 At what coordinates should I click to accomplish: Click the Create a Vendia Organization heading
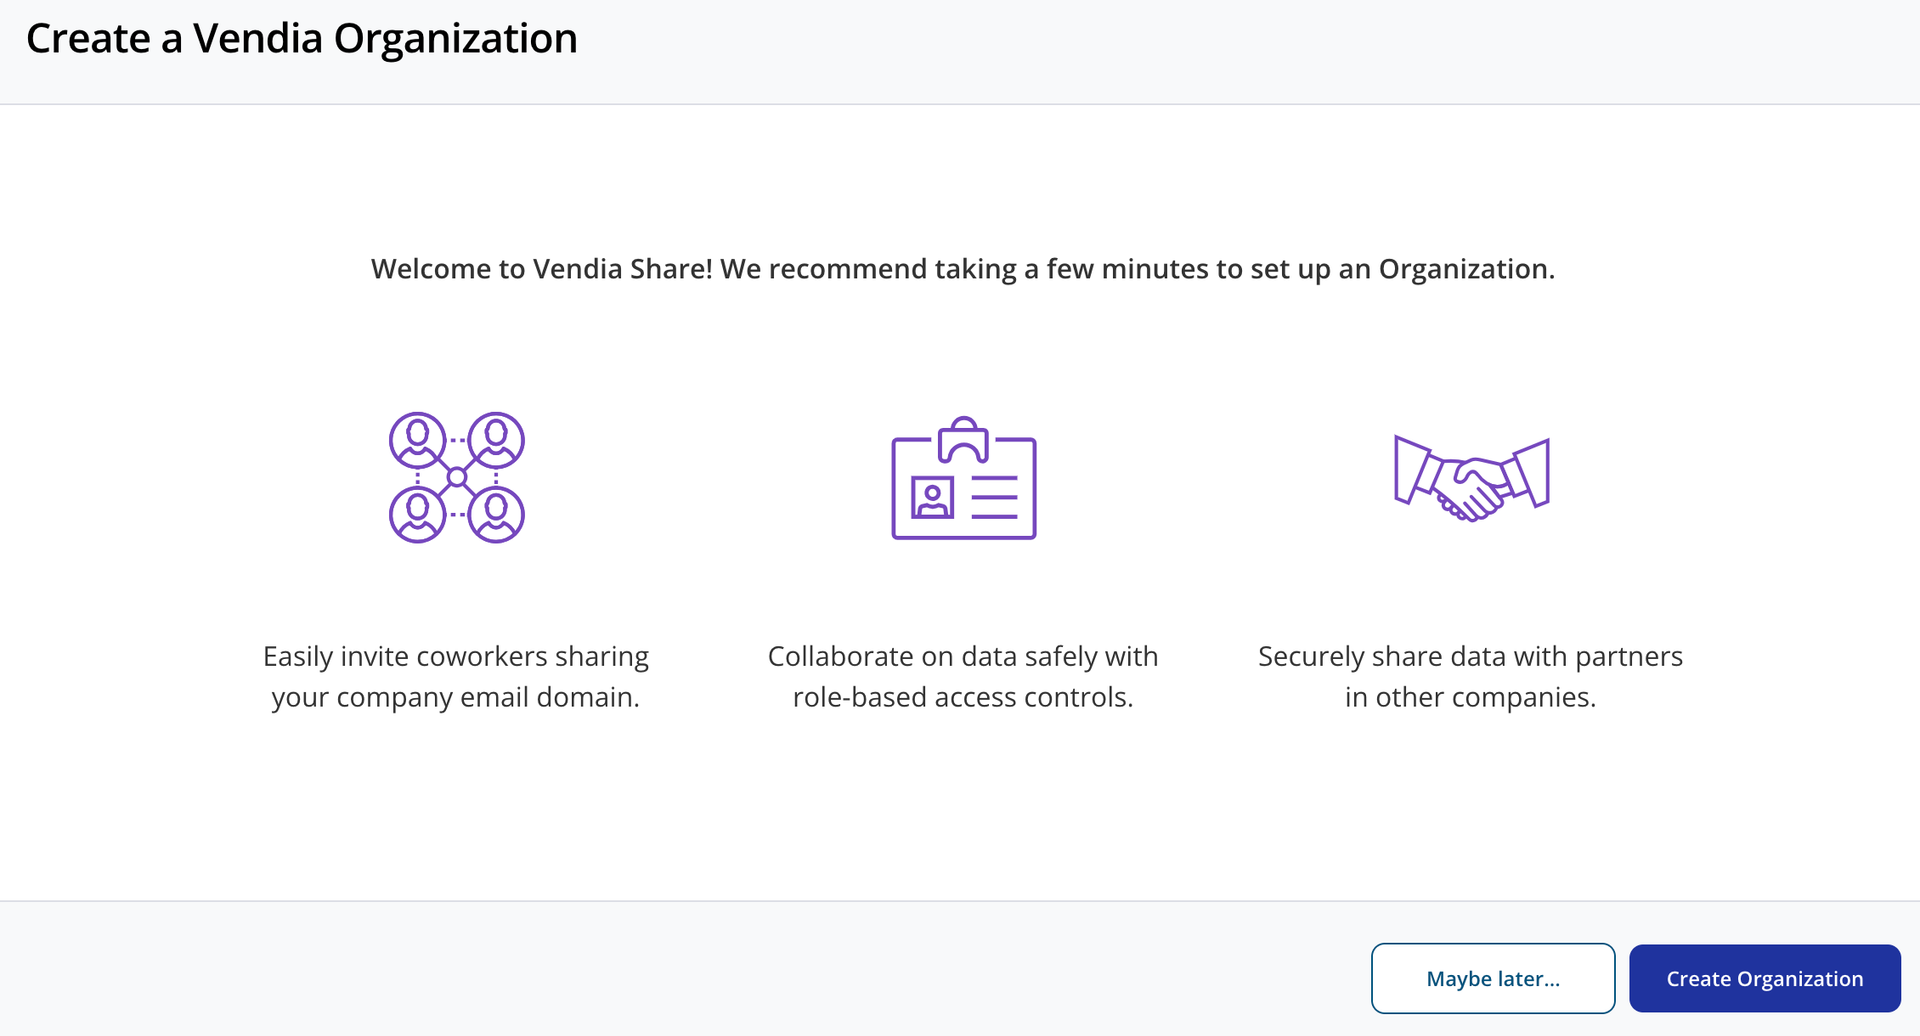point(302,39)
